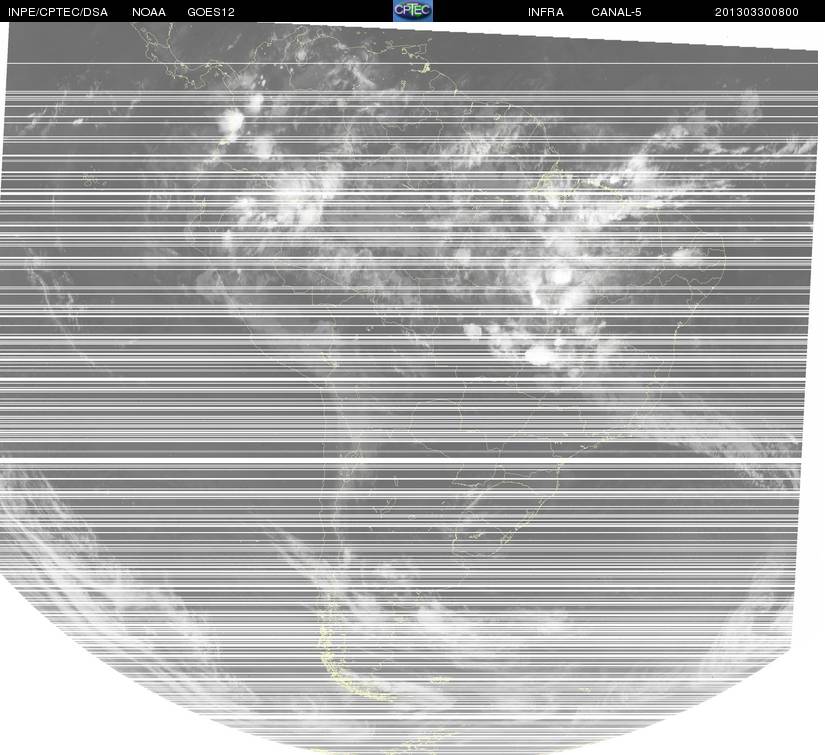This screenshot has height=755, width=825.
Task: Click the NOAA label in the header
Action: click(149, 12)
